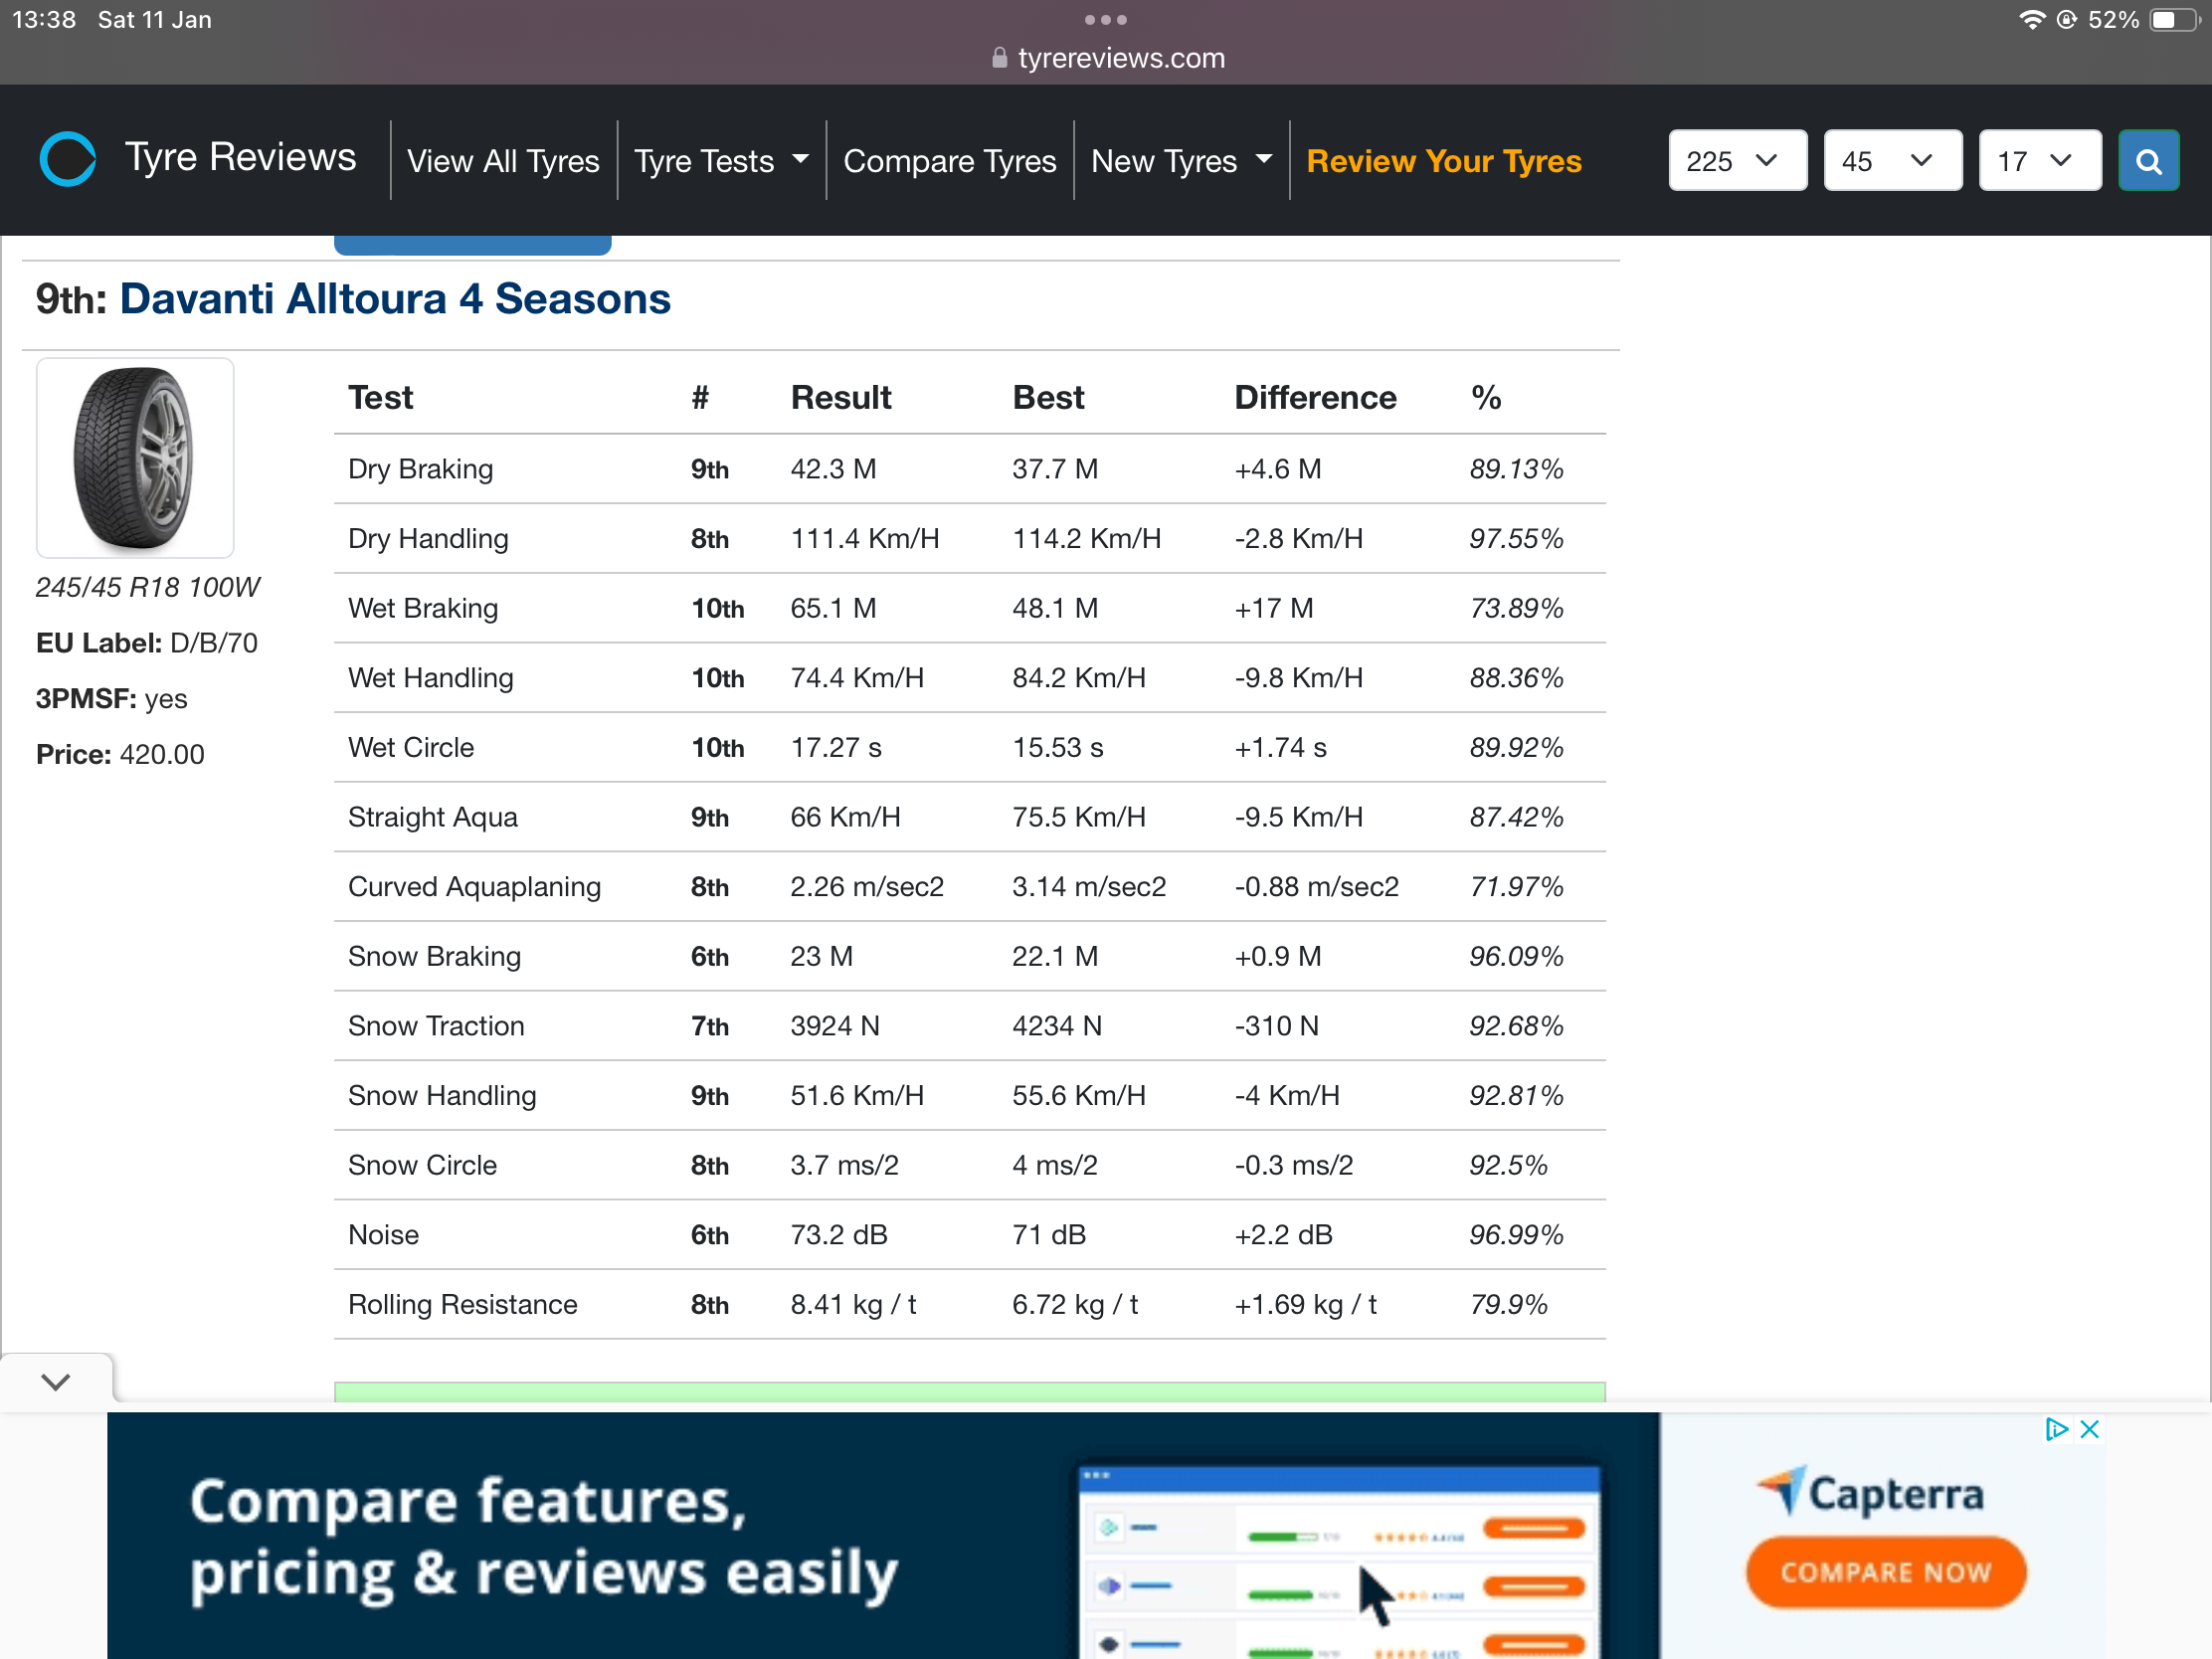Click the green bar below the table

coord(969,1391)
